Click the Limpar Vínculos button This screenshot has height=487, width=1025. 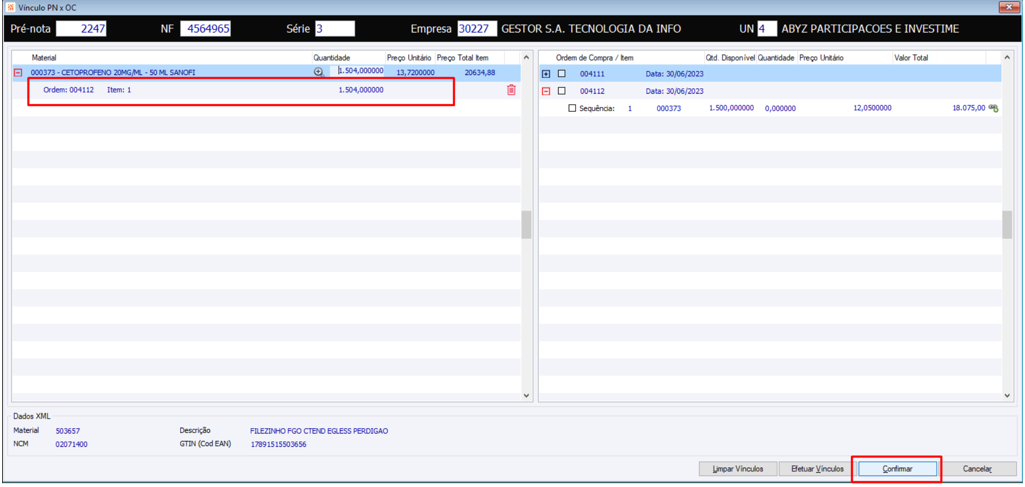coord(737,469)
